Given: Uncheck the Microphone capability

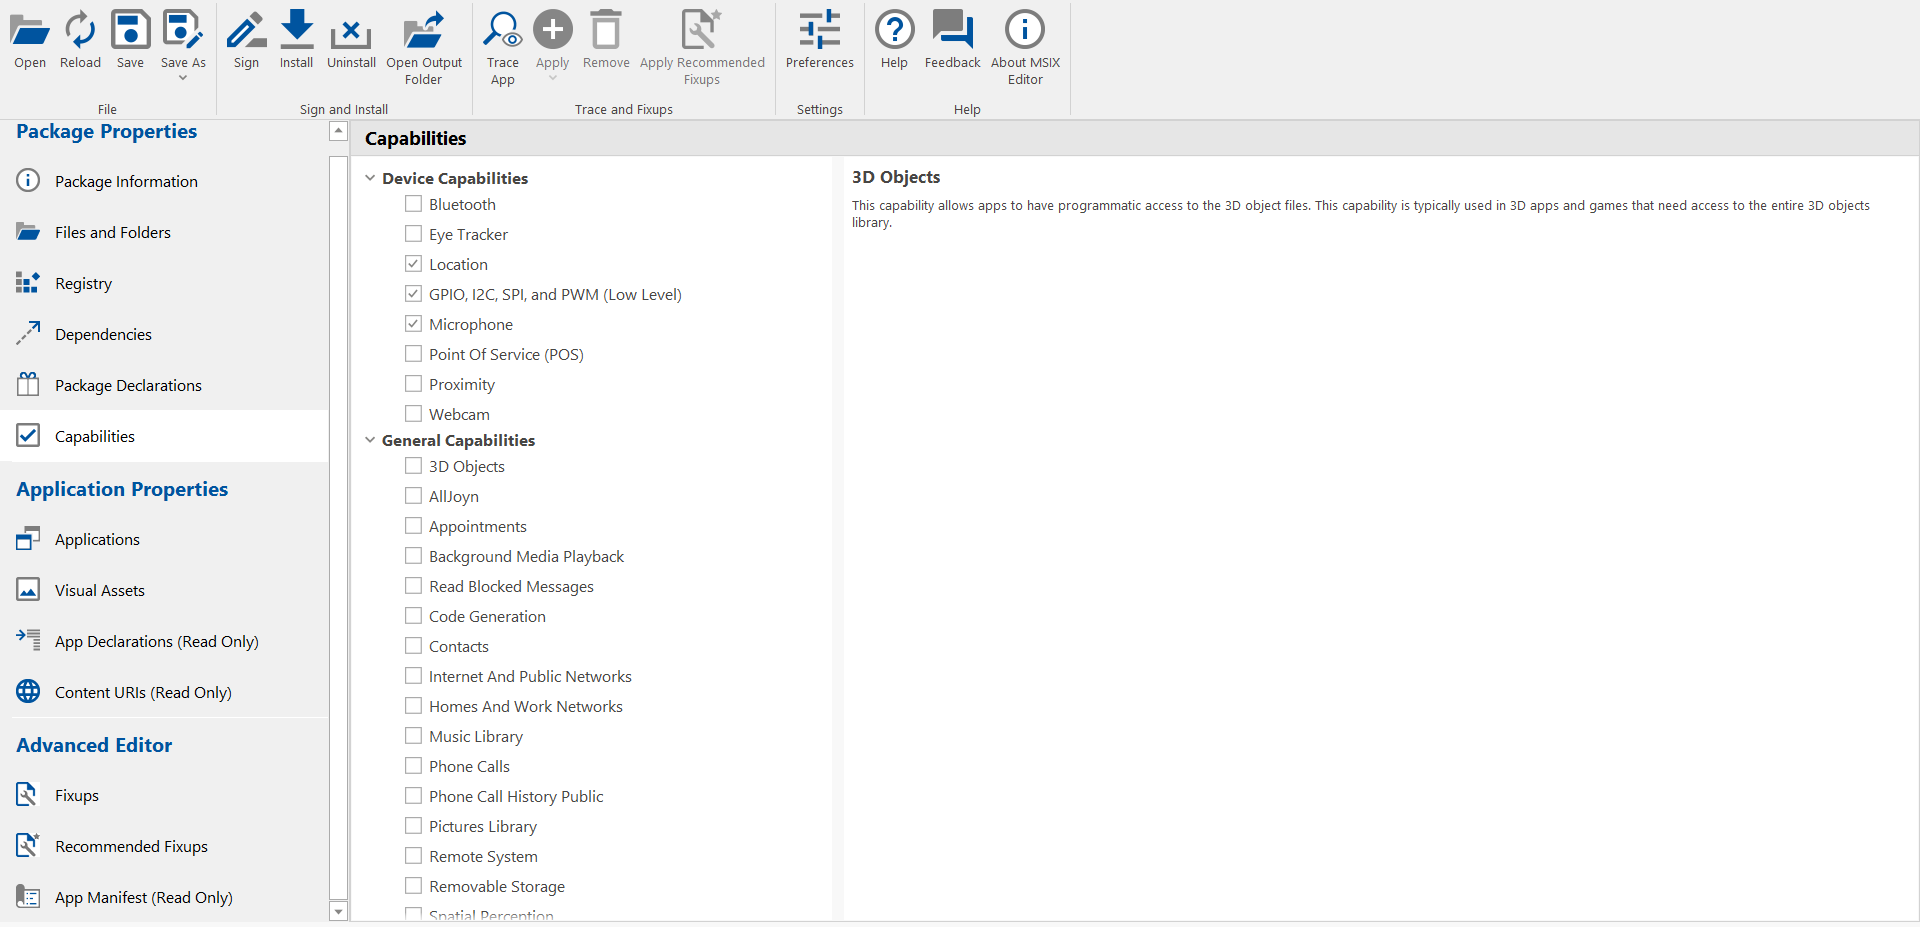Looking at the screenshot, I should [x=413, y=324].
